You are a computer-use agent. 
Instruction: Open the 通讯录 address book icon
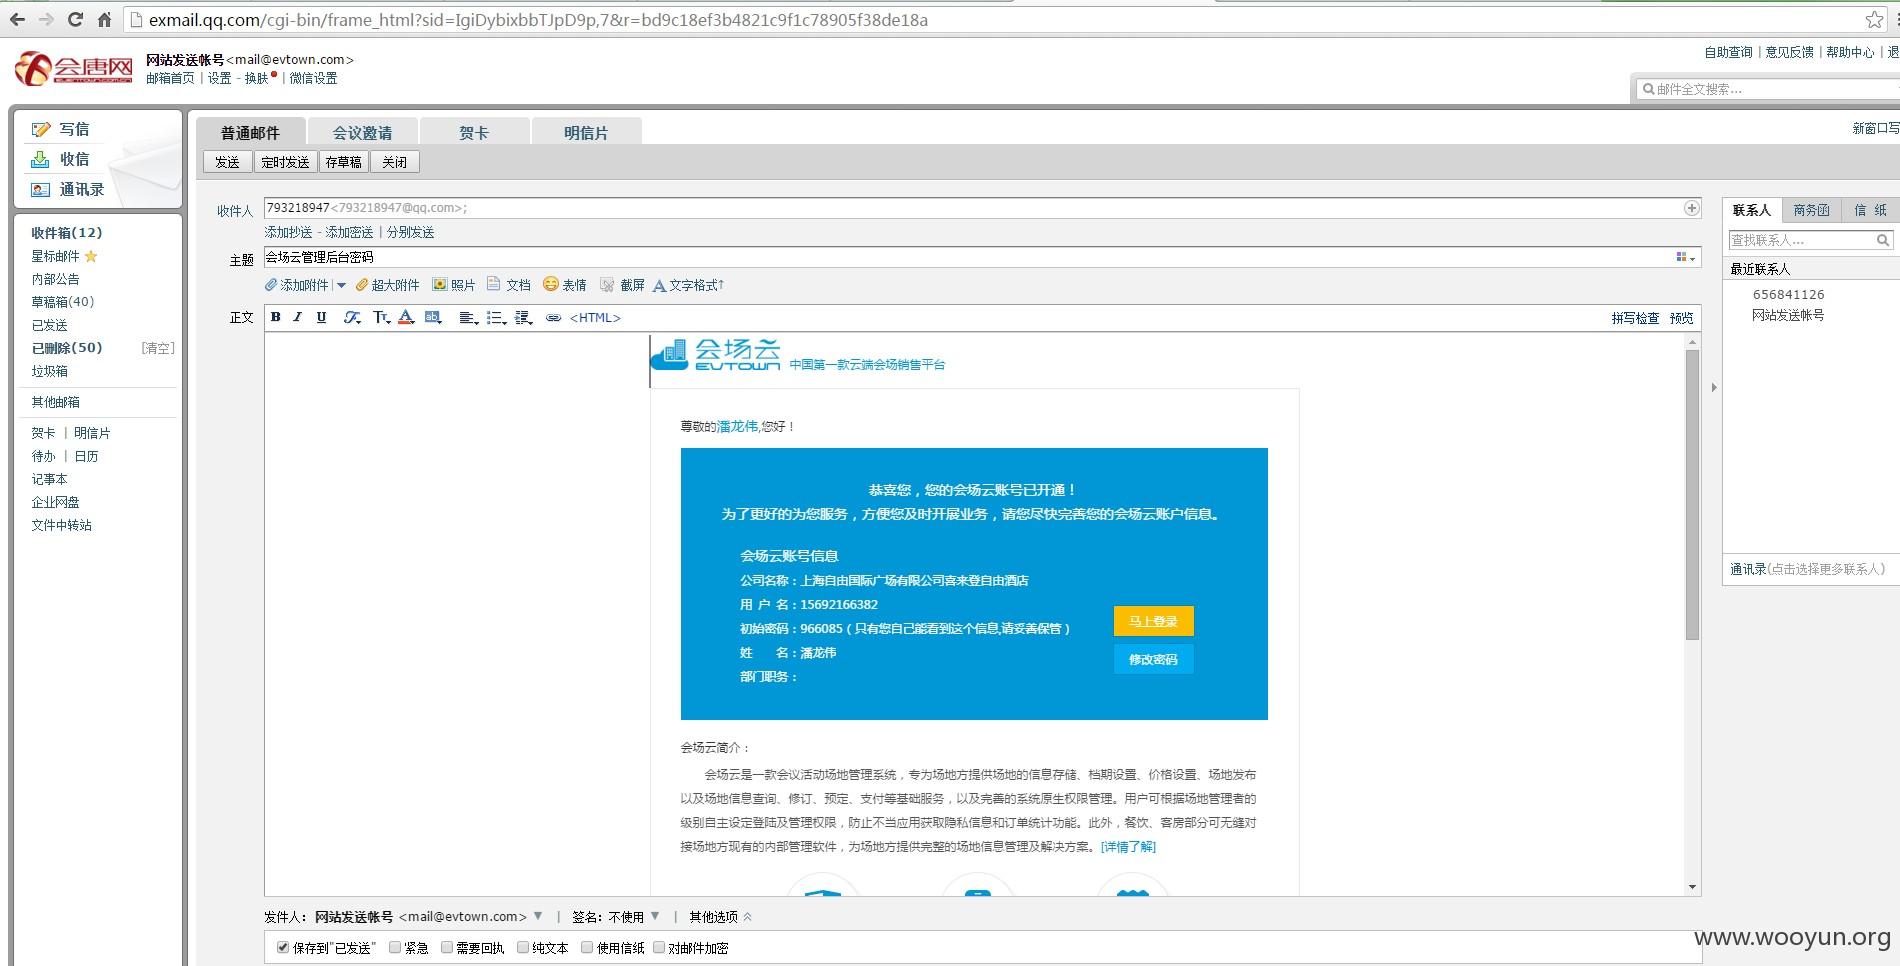pos(40,189)
